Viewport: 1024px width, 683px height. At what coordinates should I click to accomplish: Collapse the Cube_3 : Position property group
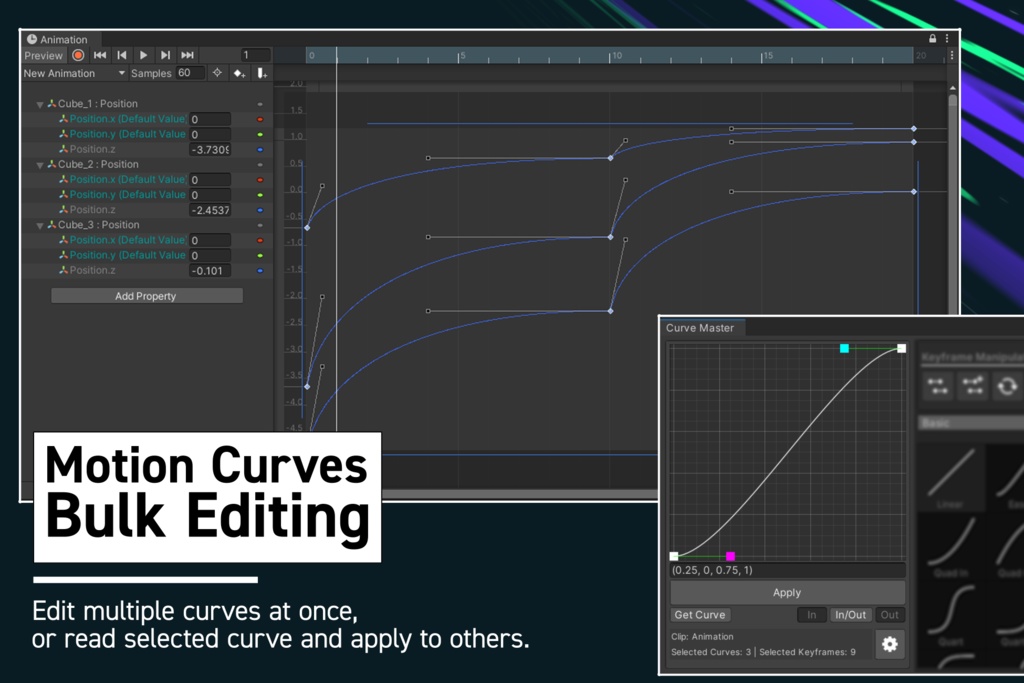coord(40,224)
